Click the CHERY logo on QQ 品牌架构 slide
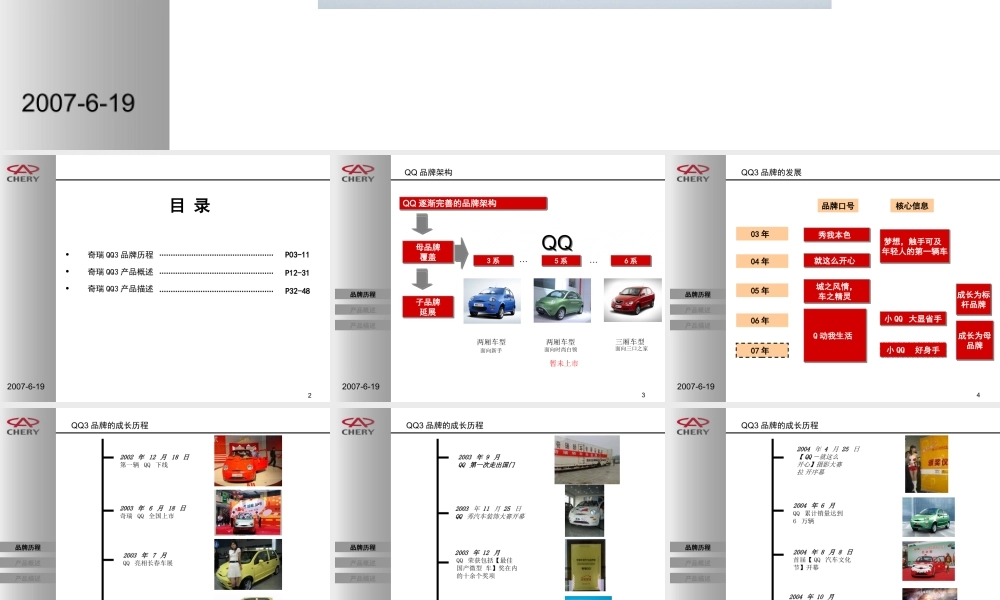Screen dimensions: 1000x600 [x=358, y=173]
